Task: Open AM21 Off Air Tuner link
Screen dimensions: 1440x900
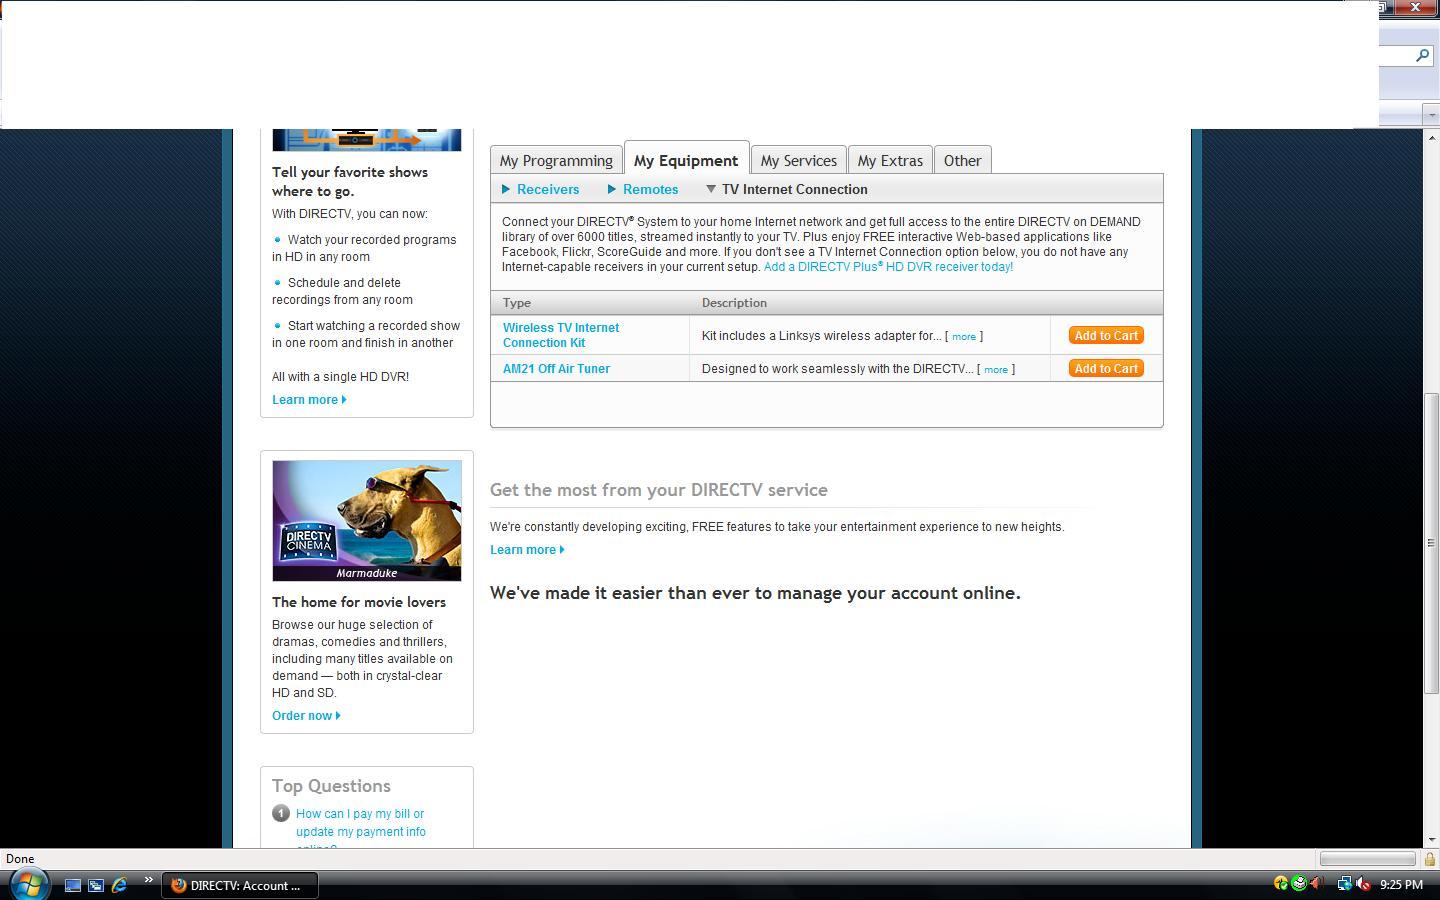Action: point(556,369)
